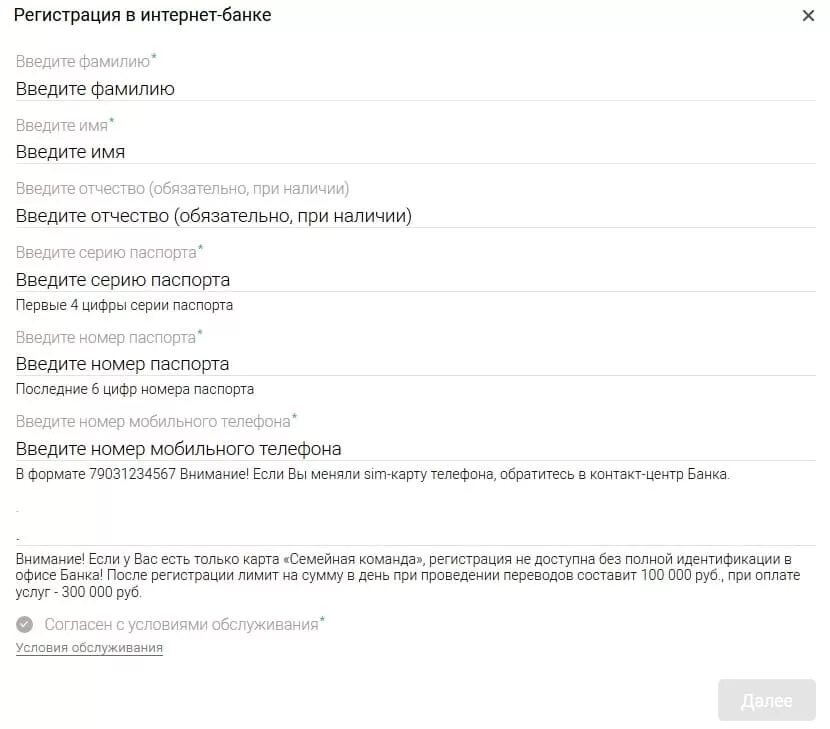Click the hint 'Последние 6 цифр номера паспорта'
The image size is (830, 729).
click(x=135, y=389)
